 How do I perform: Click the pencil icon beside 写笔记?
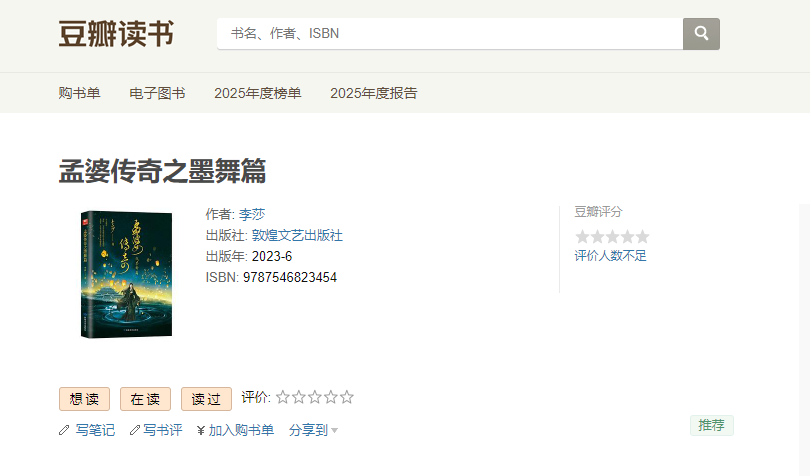click(64, 430)
